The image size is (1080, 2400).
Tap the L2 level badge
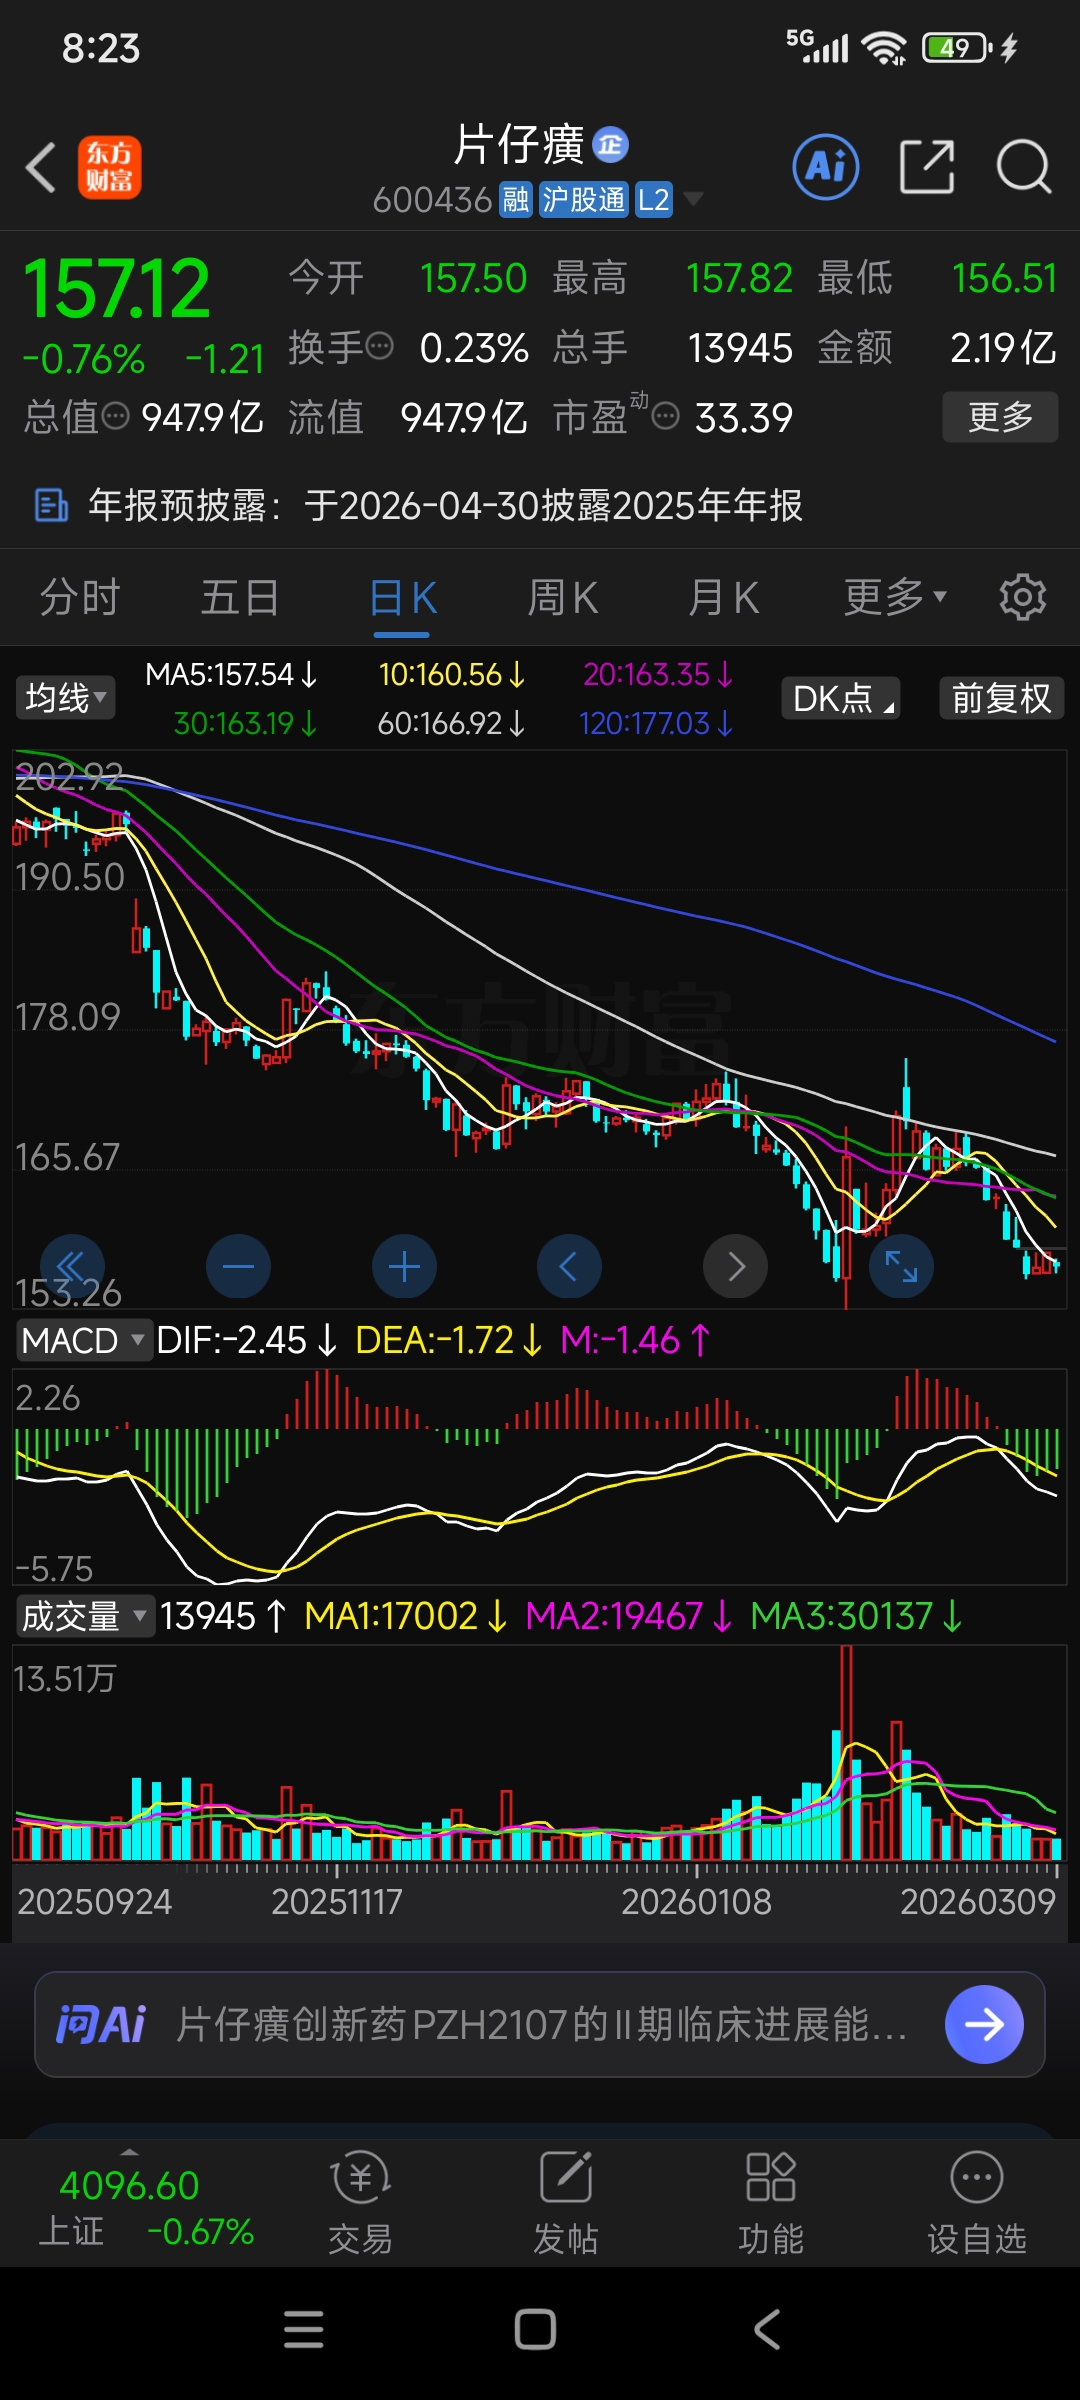click(x=654, y=200)
